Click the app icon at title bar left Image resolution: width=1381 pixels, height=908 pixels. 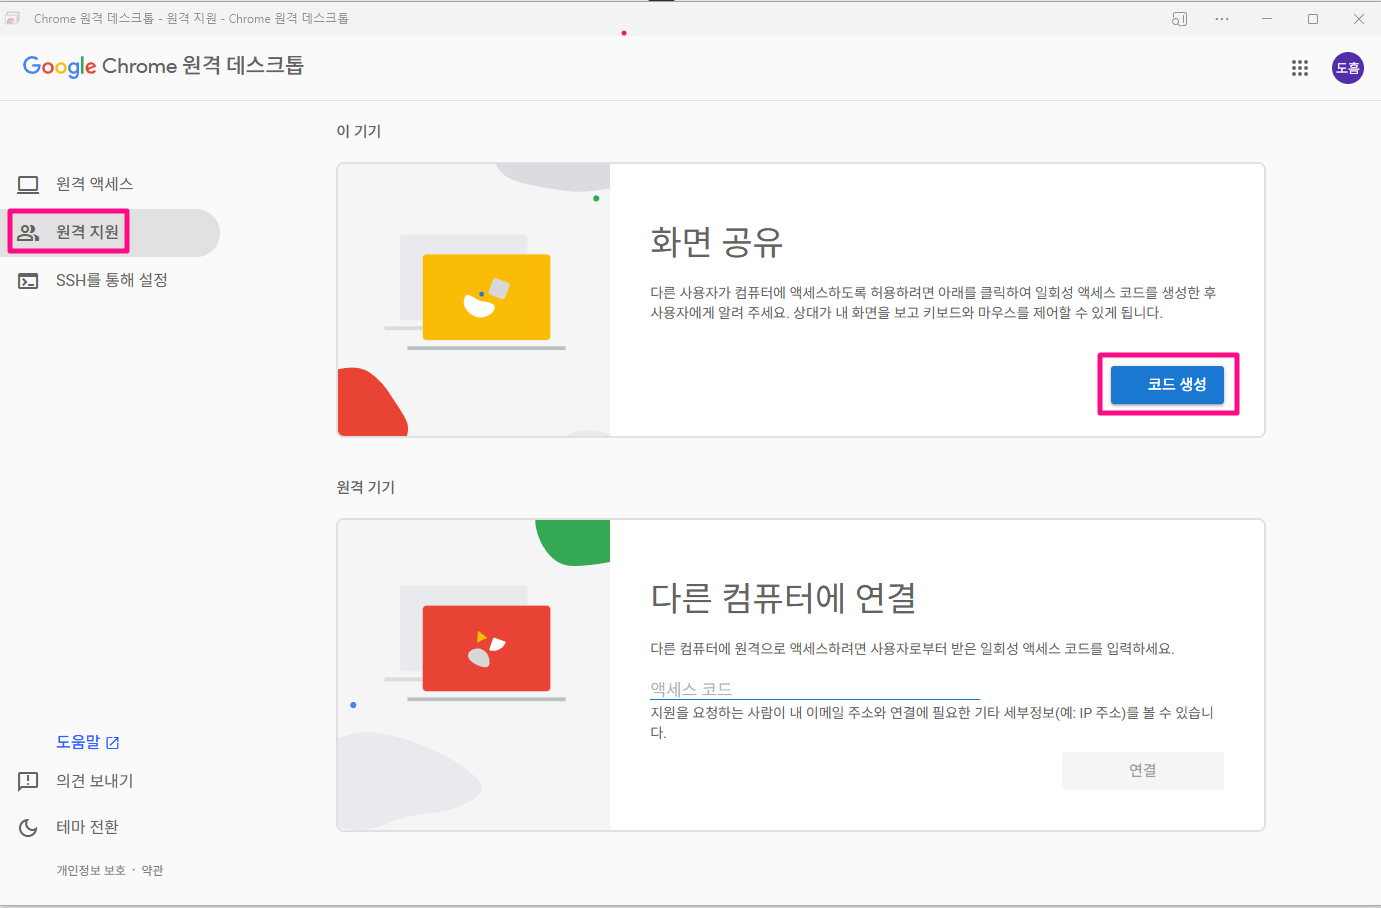click(13, 18)
